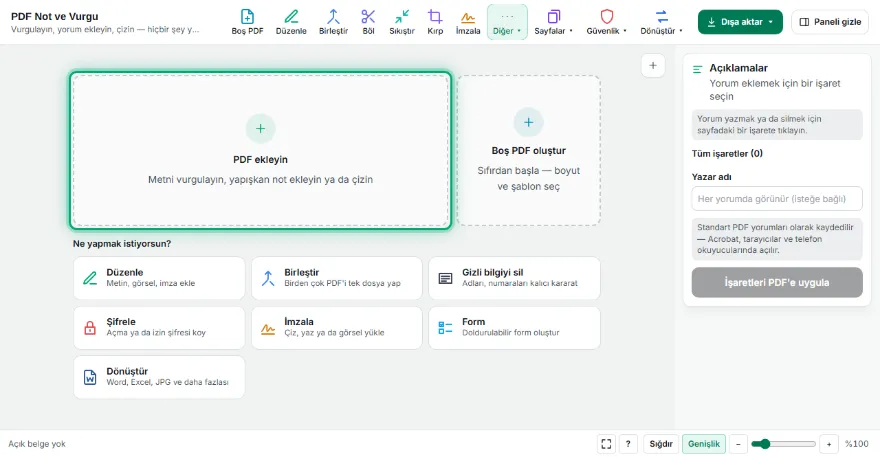Click the form fields icon on Form card
880x457 pixels.
click(x=446, y=328)
